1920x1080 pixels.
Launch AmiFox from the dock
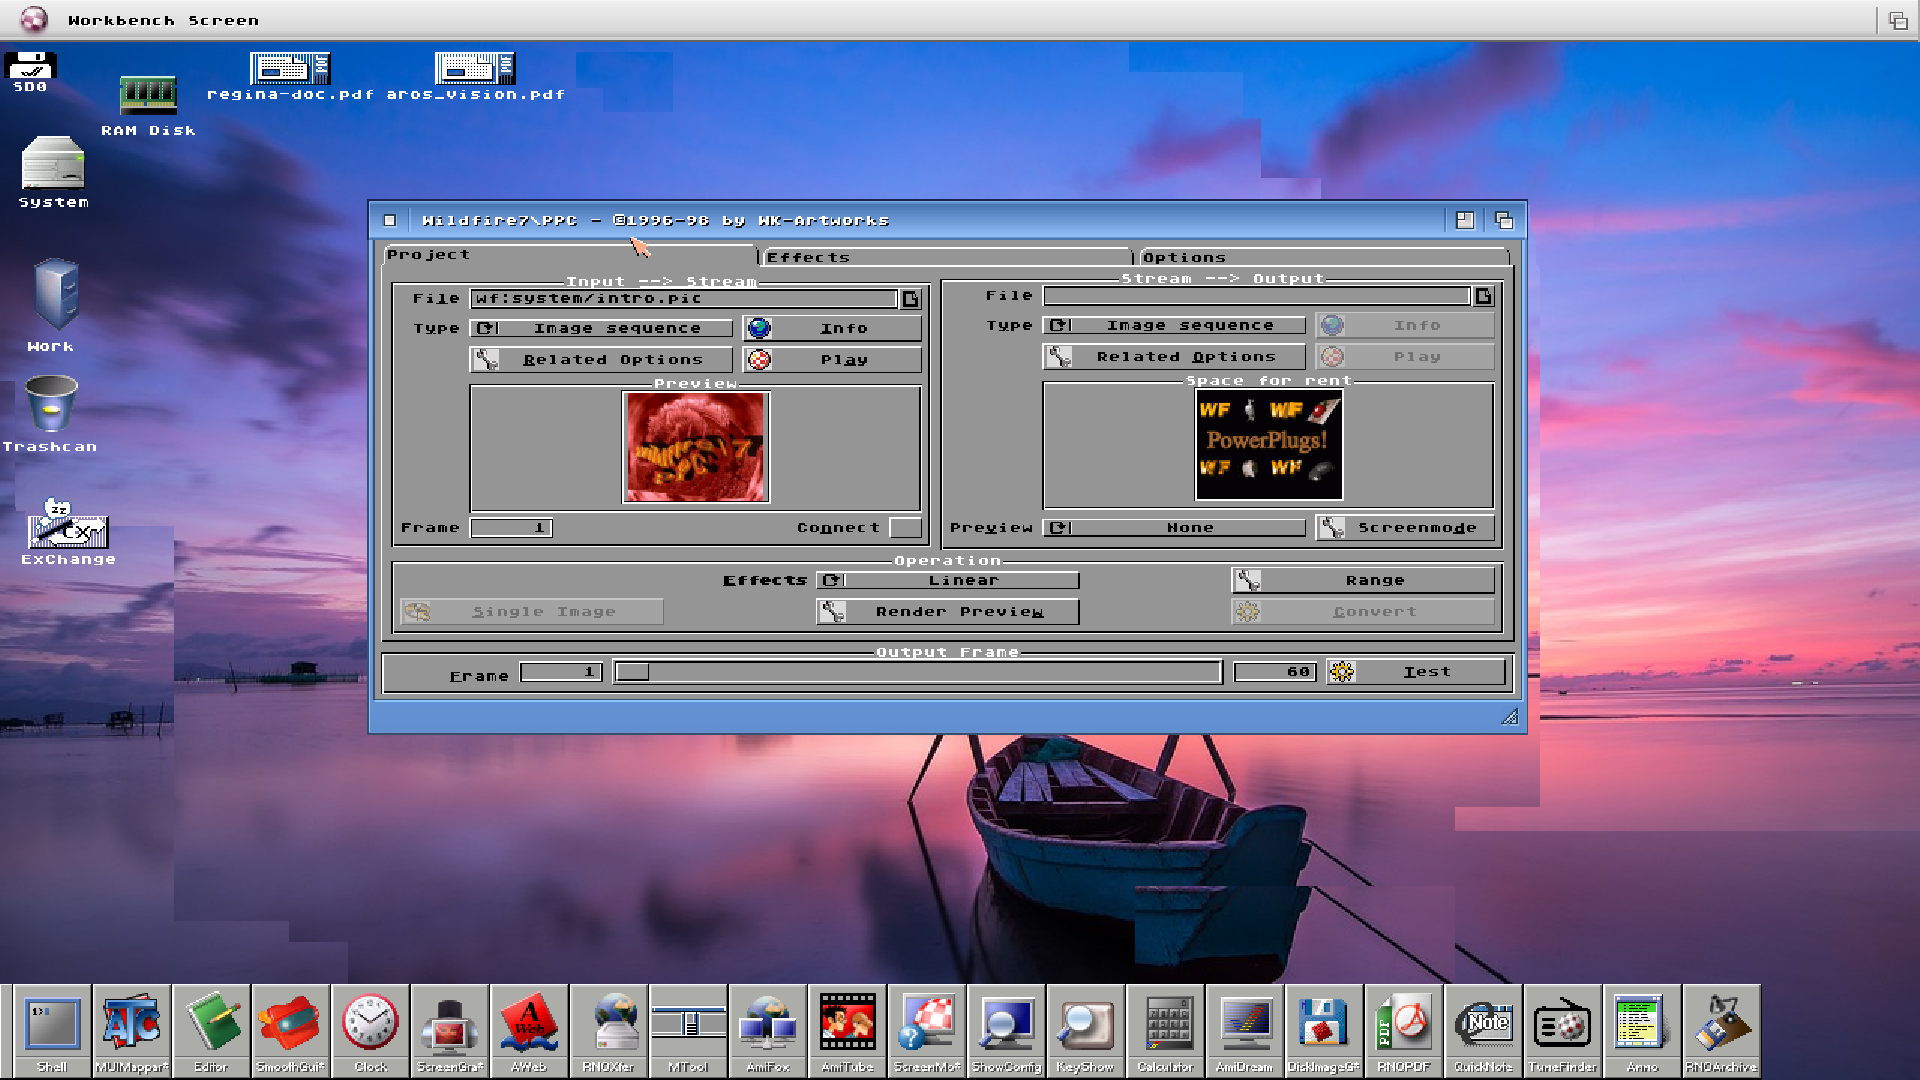pos(768,1025)
